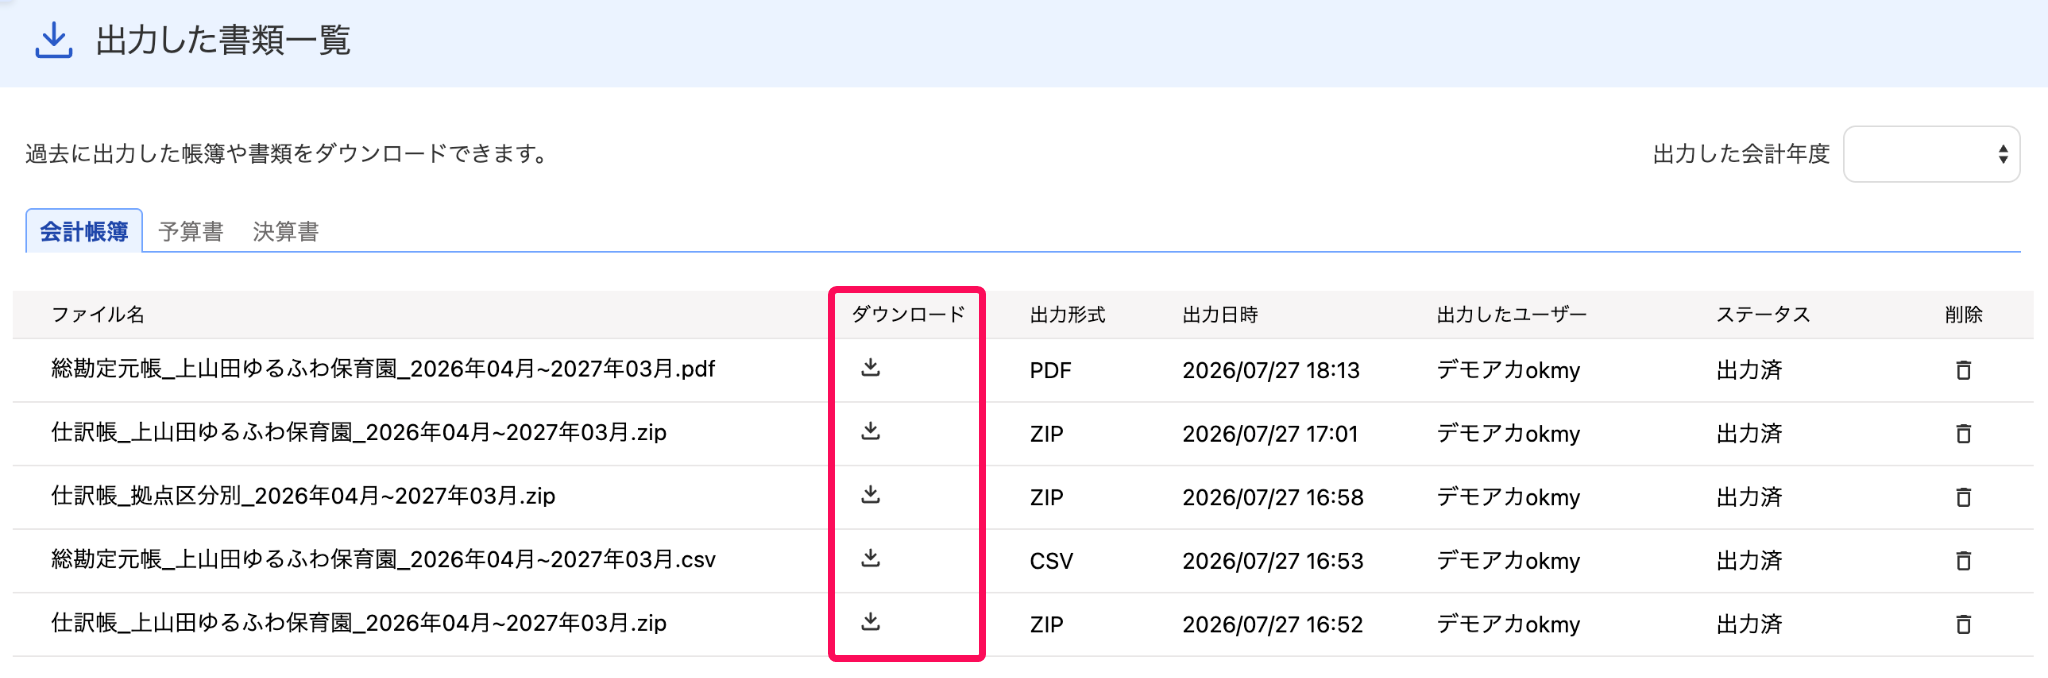
Task: Click the 削除 column header
Action: 1963,315
